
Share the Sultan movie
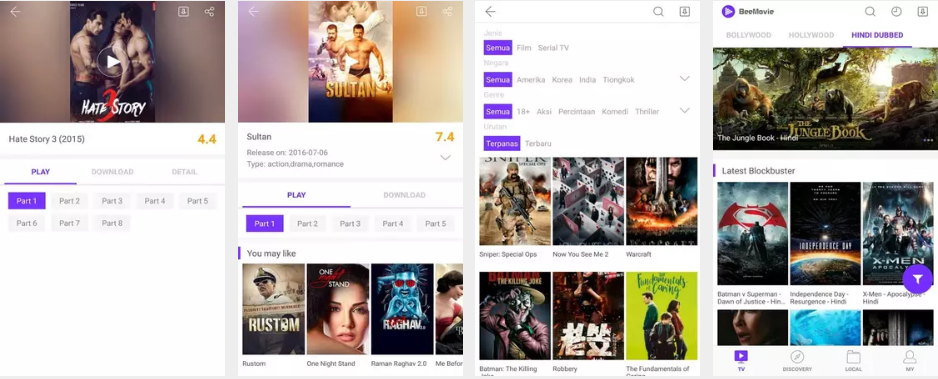[447, 12]
